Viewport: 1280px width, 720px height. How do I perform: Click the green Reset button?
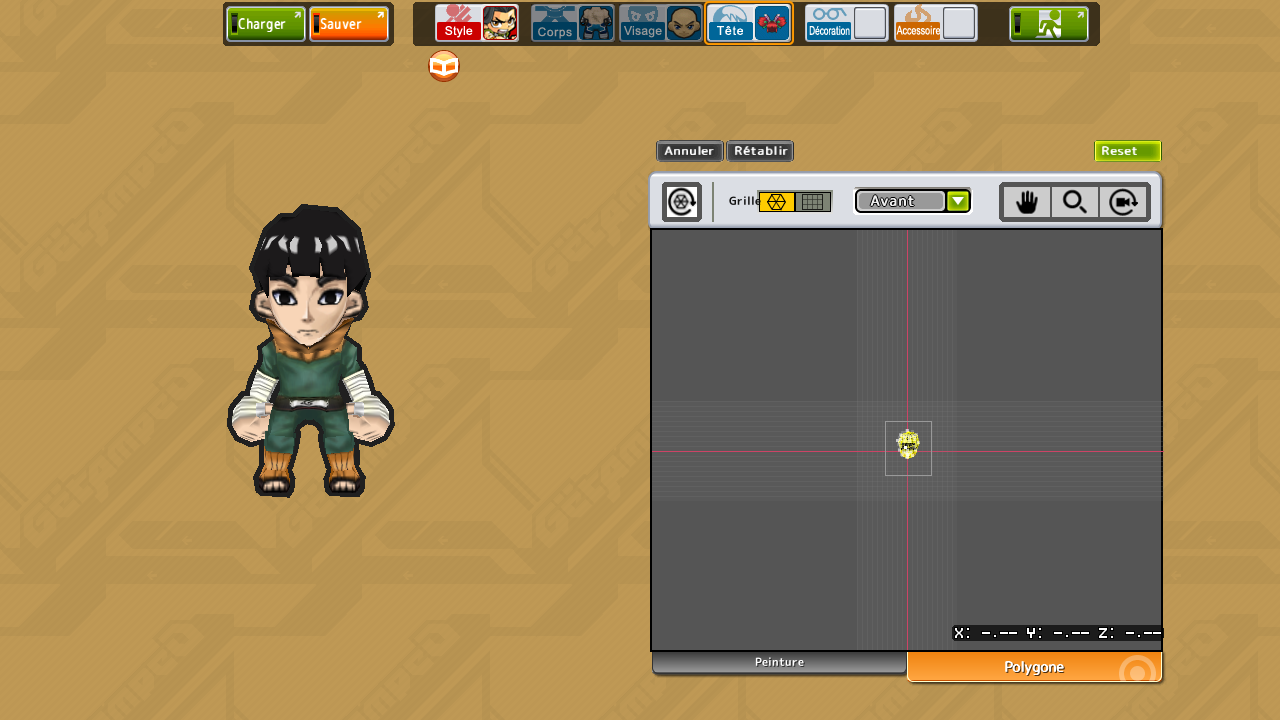[x=1128, y=151]
